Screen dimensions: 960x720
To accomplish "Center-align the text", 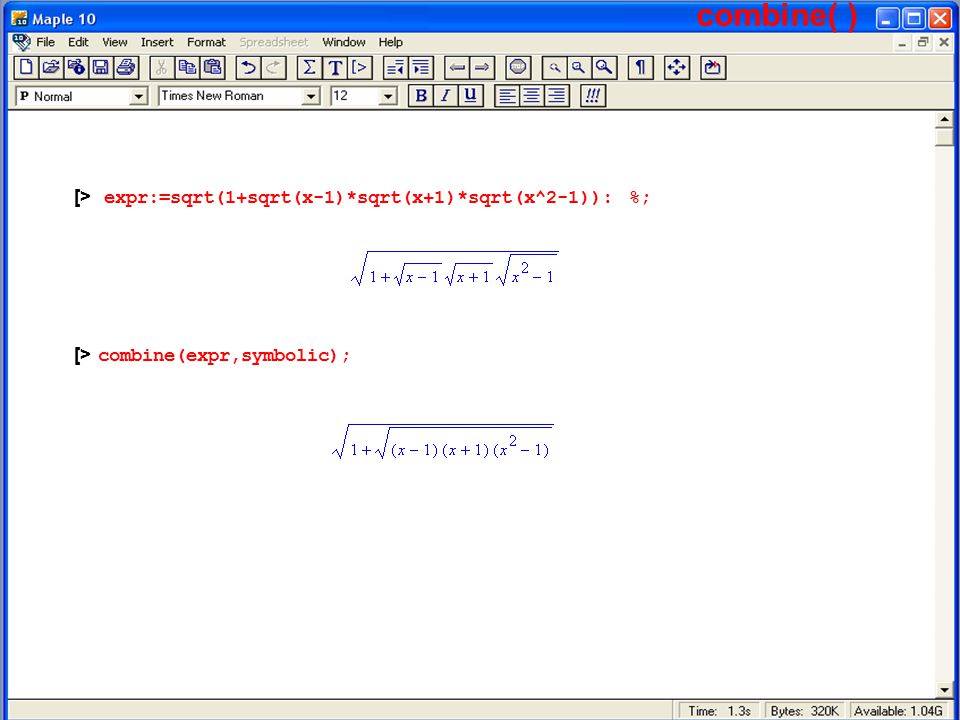I will [x=531, y=96].
